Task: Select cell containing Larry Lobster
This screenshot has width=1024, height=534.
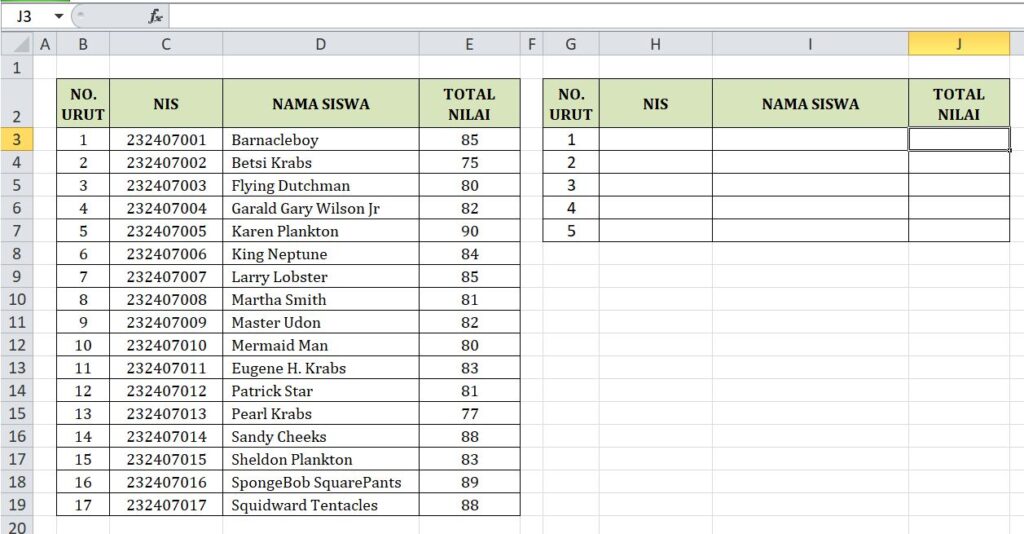Action: (x=321, y=276)
